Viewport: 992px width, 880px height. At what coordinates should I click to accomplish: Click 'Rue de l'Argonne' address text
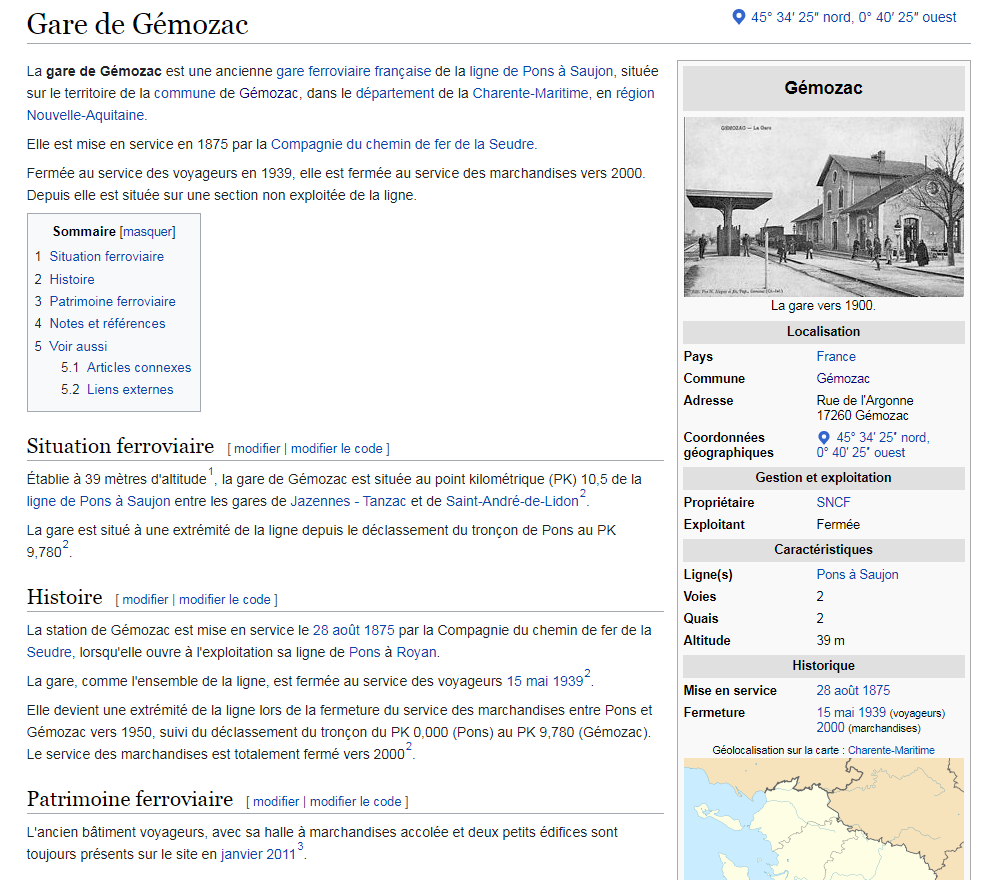coord(865,401)
